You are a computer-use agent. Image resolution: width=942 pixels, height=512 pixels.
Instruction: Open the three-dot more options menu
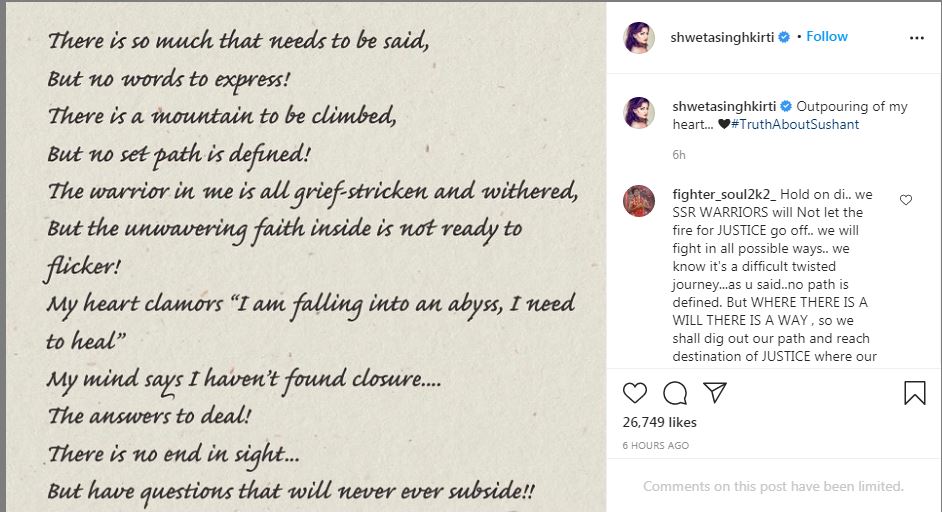pos(917,38)
